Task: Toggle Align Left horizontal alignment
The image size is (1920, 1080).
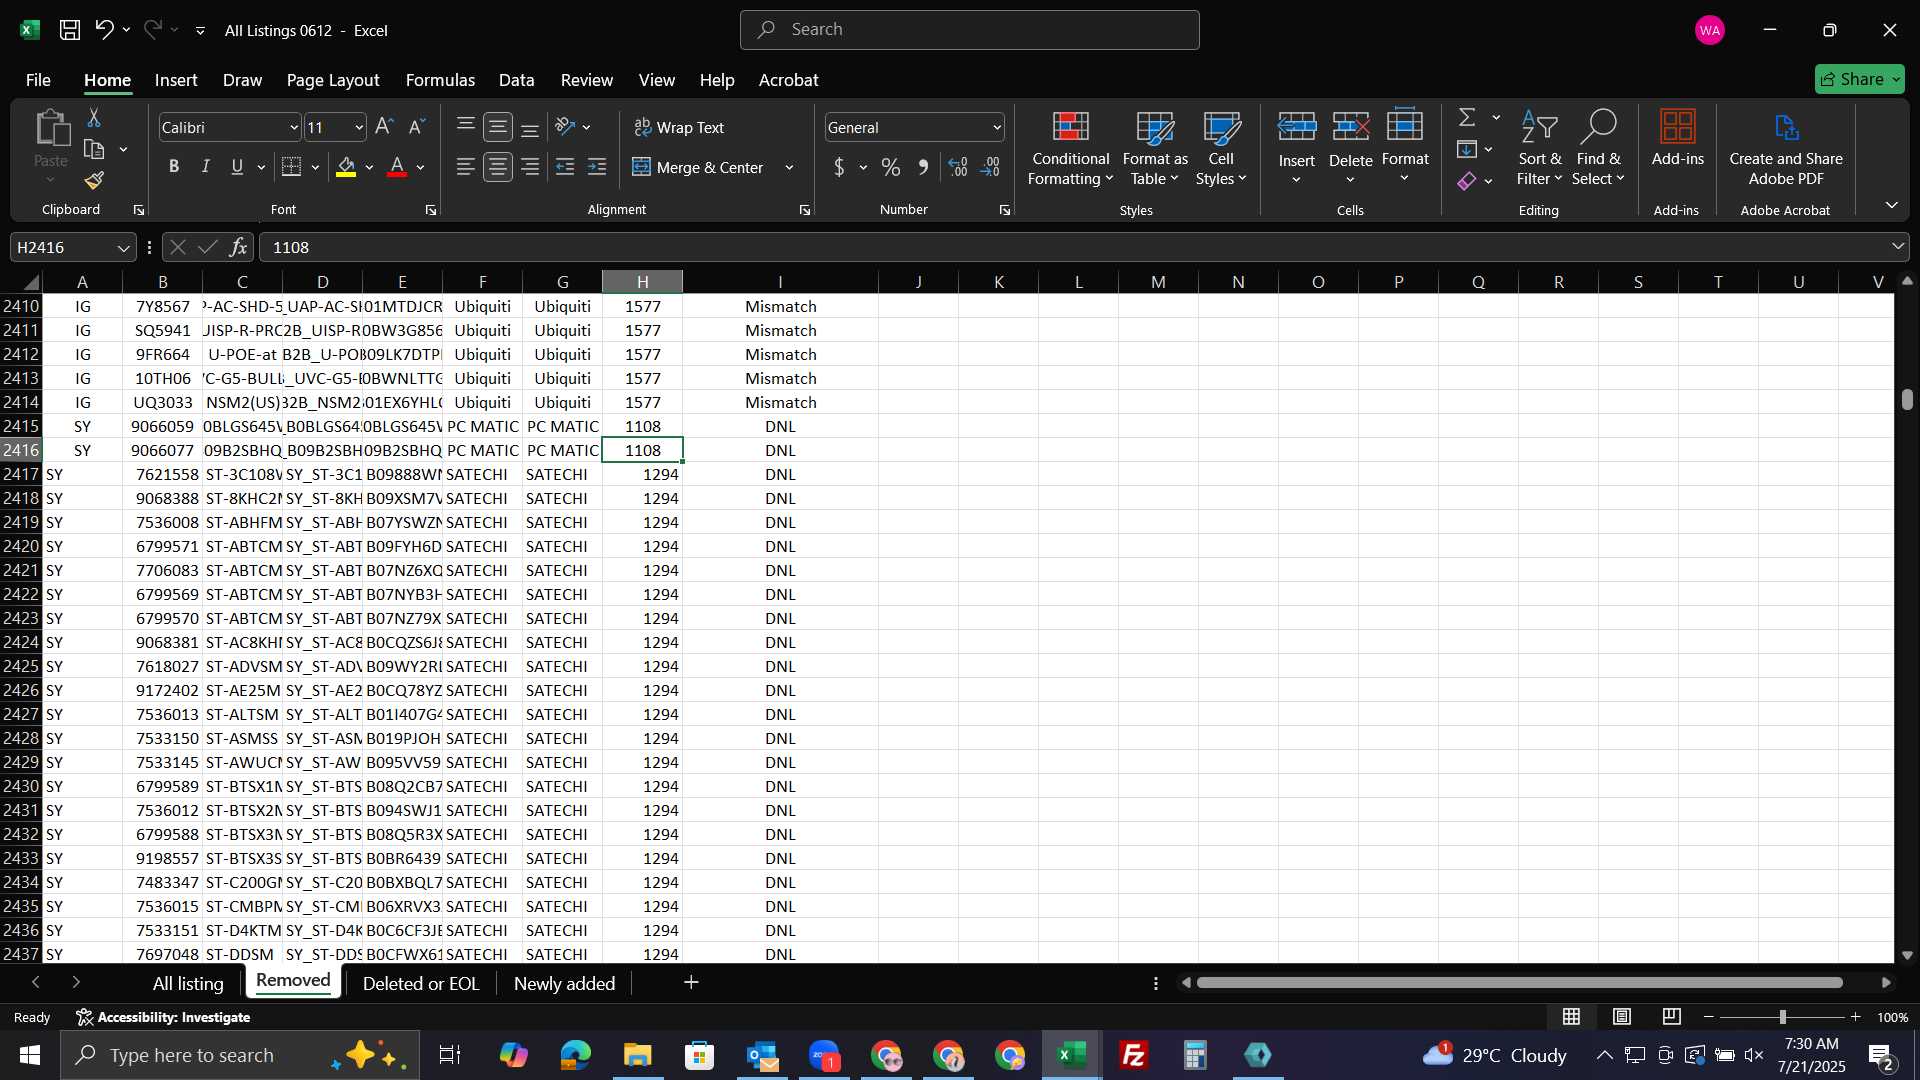Action: tap(466, 167)
